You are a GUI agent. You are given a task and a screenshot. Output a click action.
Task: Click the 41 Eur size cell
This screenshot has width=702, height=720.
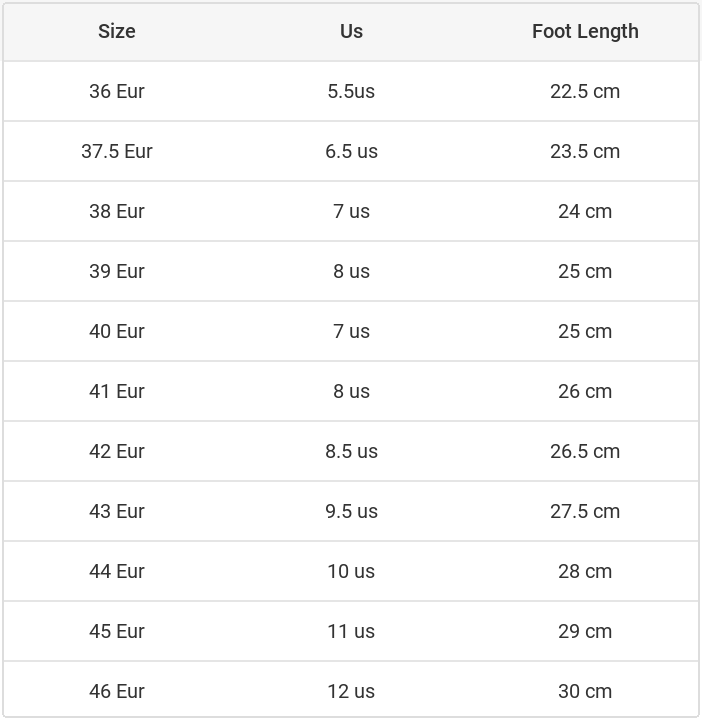point(117,391)
